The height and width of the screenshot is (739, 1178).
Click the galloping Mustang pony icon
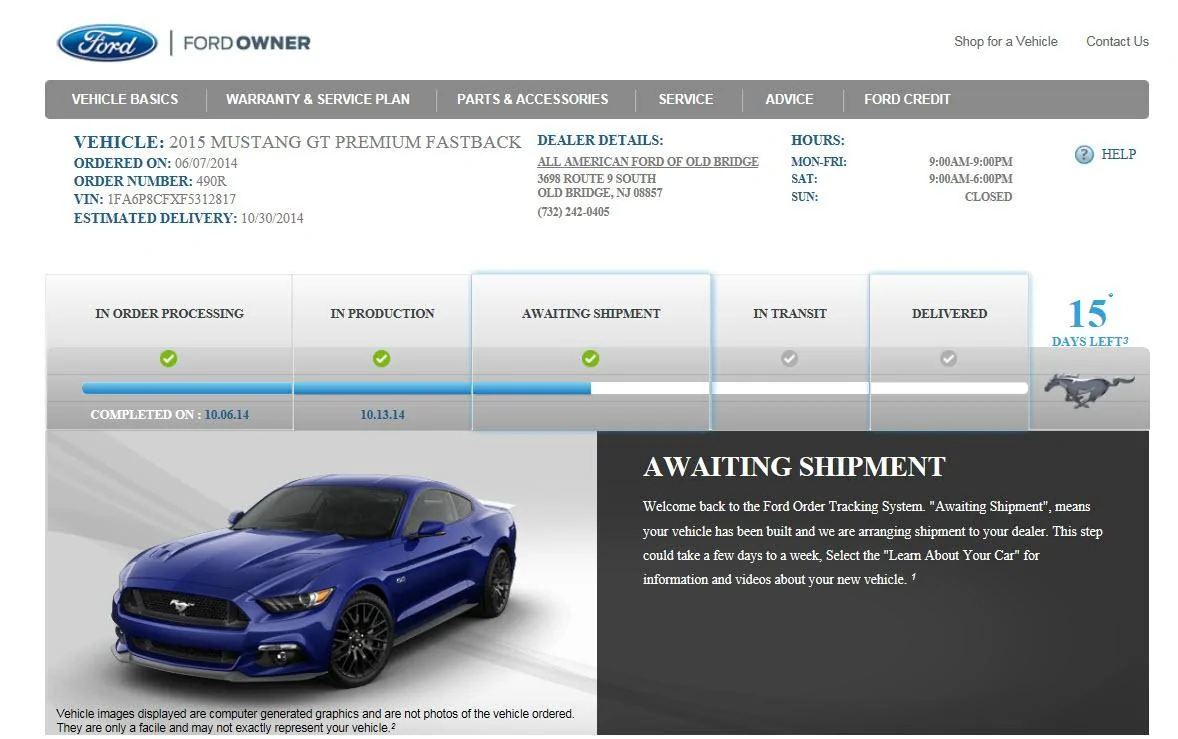(1089, 390)
